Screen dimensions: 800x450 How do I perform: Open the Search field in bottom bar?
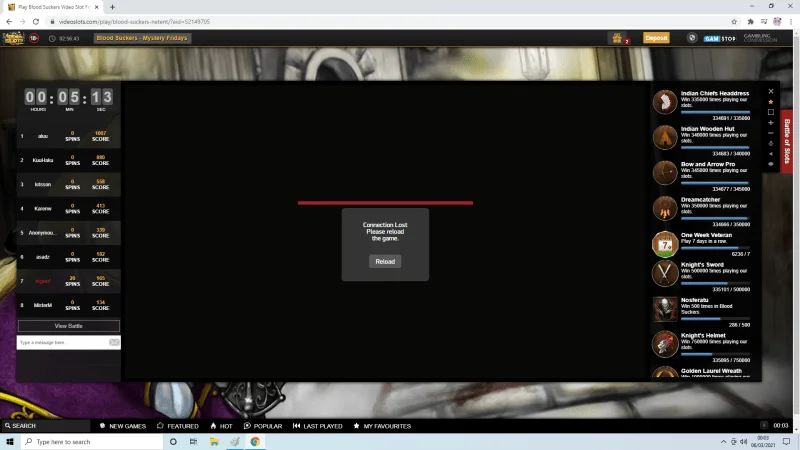click(46, 426)
